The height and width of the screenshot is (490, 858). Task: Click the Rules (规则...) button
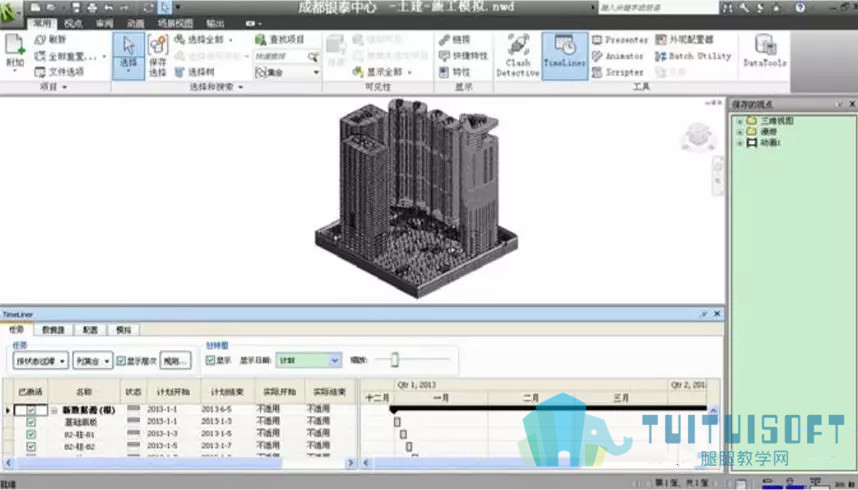point(176,361)
